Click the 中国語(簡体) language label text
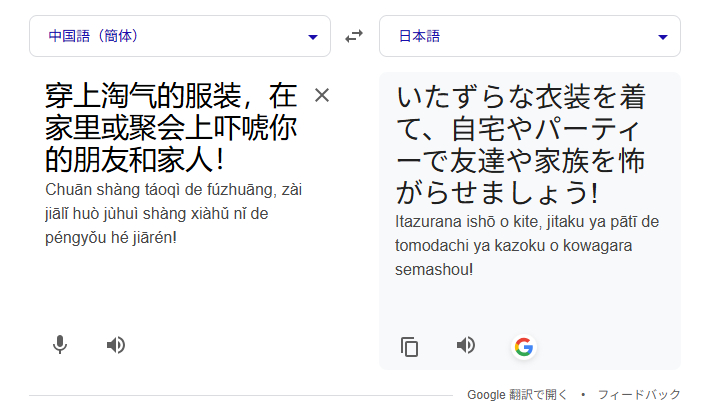The image size is (701, 409). click(93, 36)
